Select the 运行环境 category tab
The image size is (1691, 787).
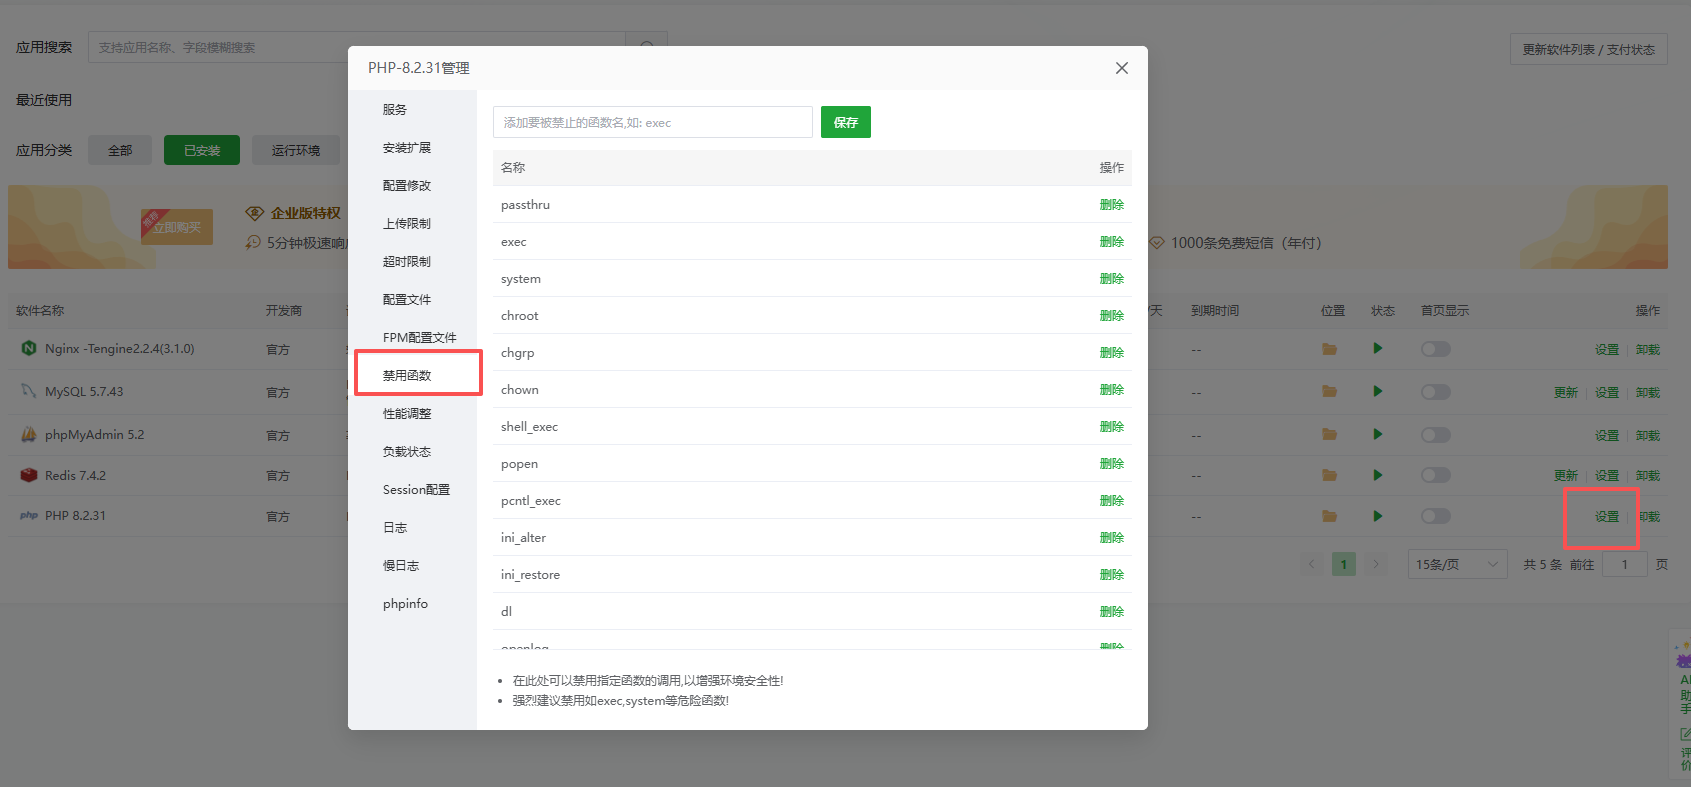pyautogui.click(x=296, y=150)
